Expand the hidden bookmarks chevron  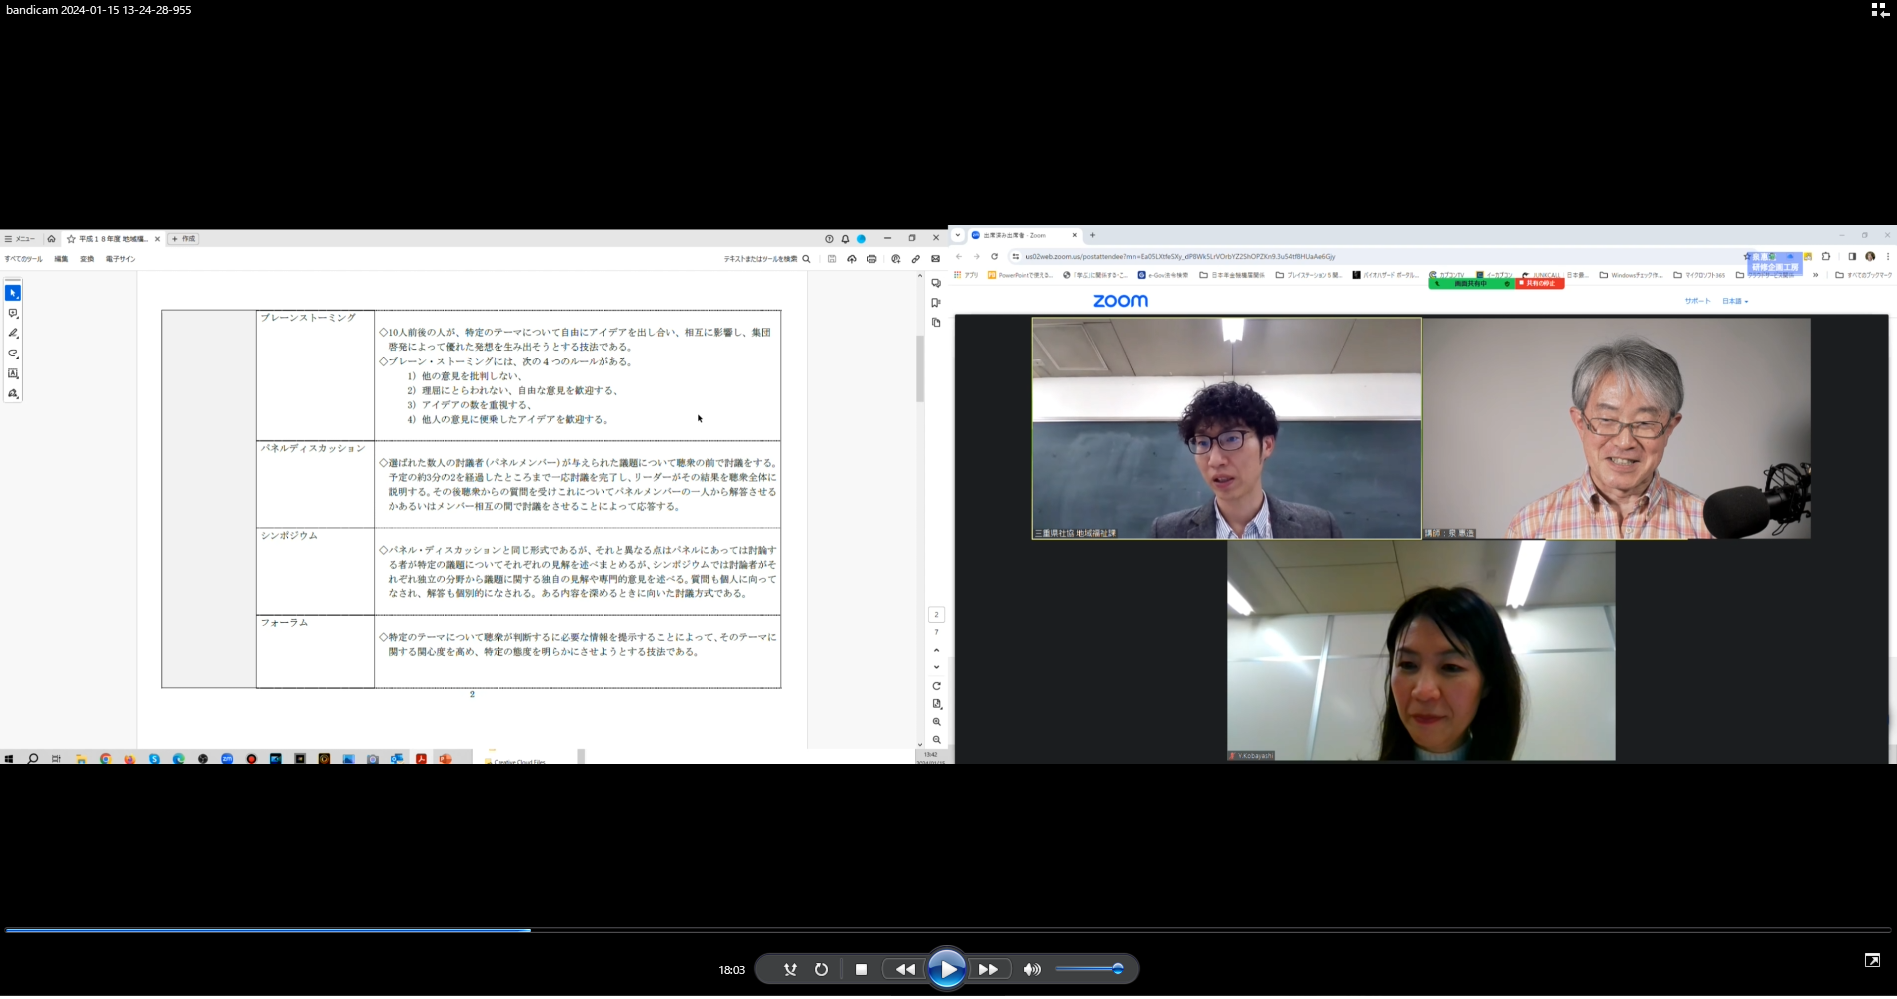(1815, 275)
